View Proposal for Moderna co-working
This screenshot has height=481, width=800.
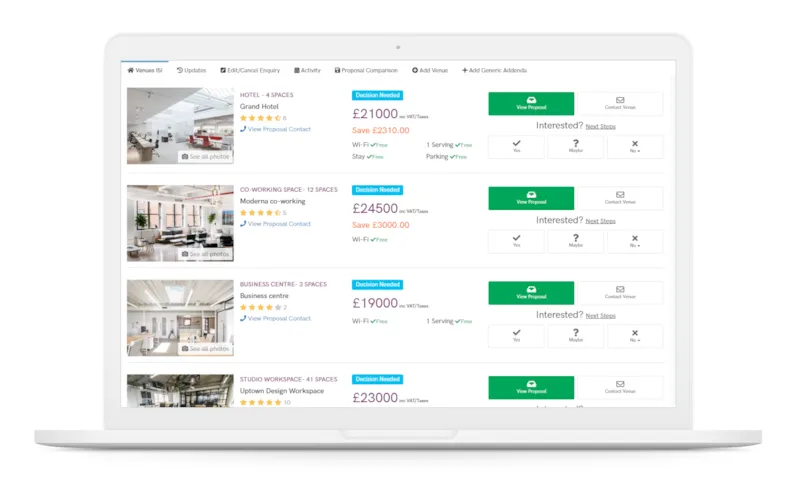tap(531, 198)
